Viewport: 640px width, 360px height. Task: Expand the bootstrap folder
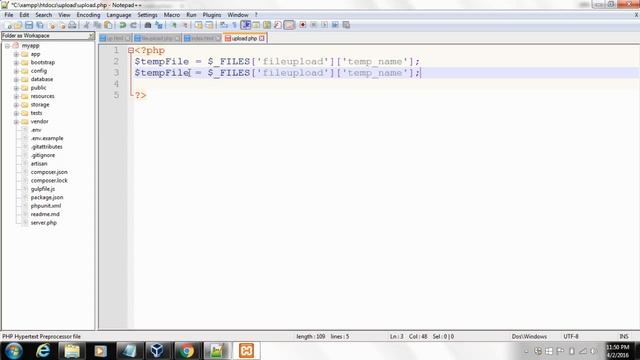point(16,62)
